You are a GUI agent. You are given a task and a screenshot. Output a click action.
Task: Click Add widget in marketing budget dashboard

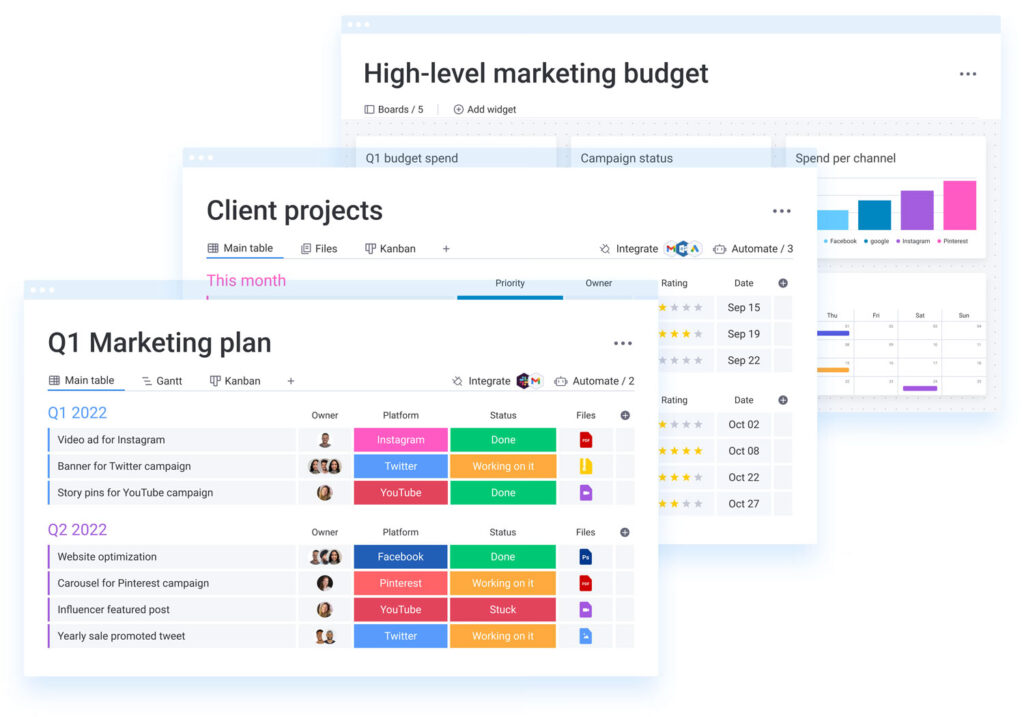pyautogui.click(x=485, y=110)
